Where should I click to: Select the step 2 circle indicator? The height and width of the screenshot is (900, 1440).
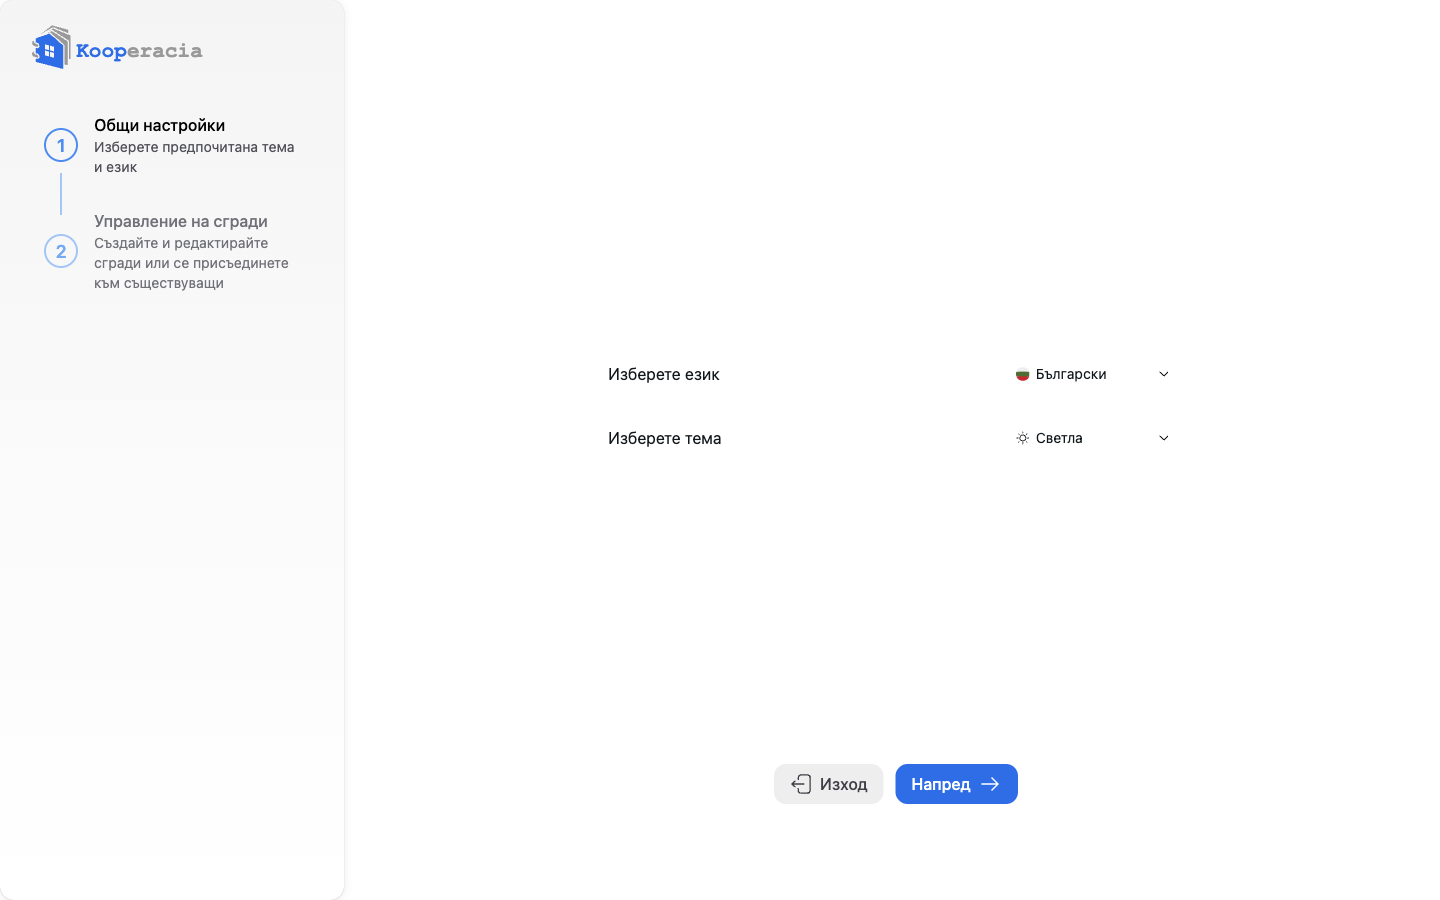(61, 251)
